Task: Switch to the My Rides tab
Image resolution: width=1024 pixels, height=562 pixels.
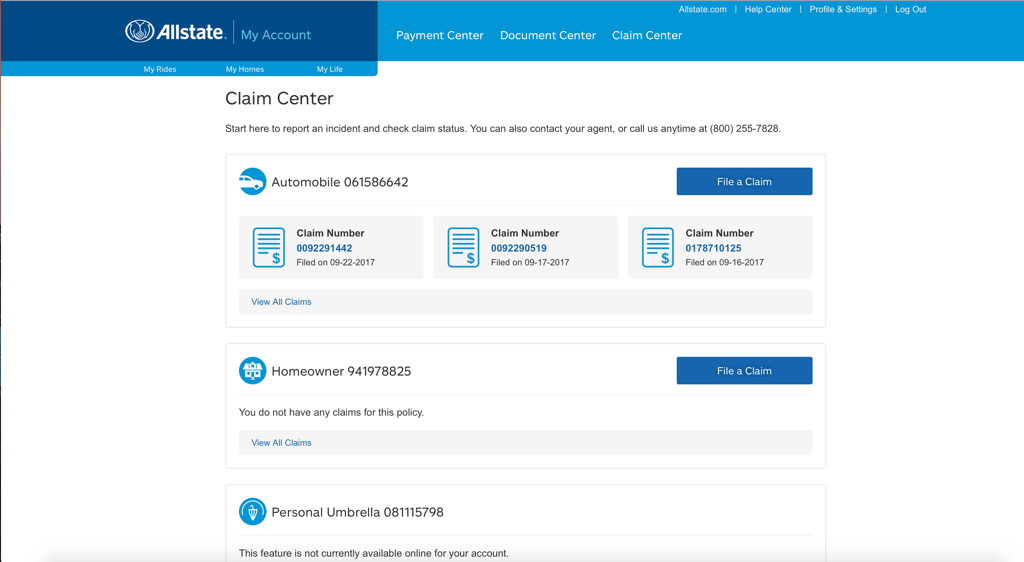Action: 160,69
